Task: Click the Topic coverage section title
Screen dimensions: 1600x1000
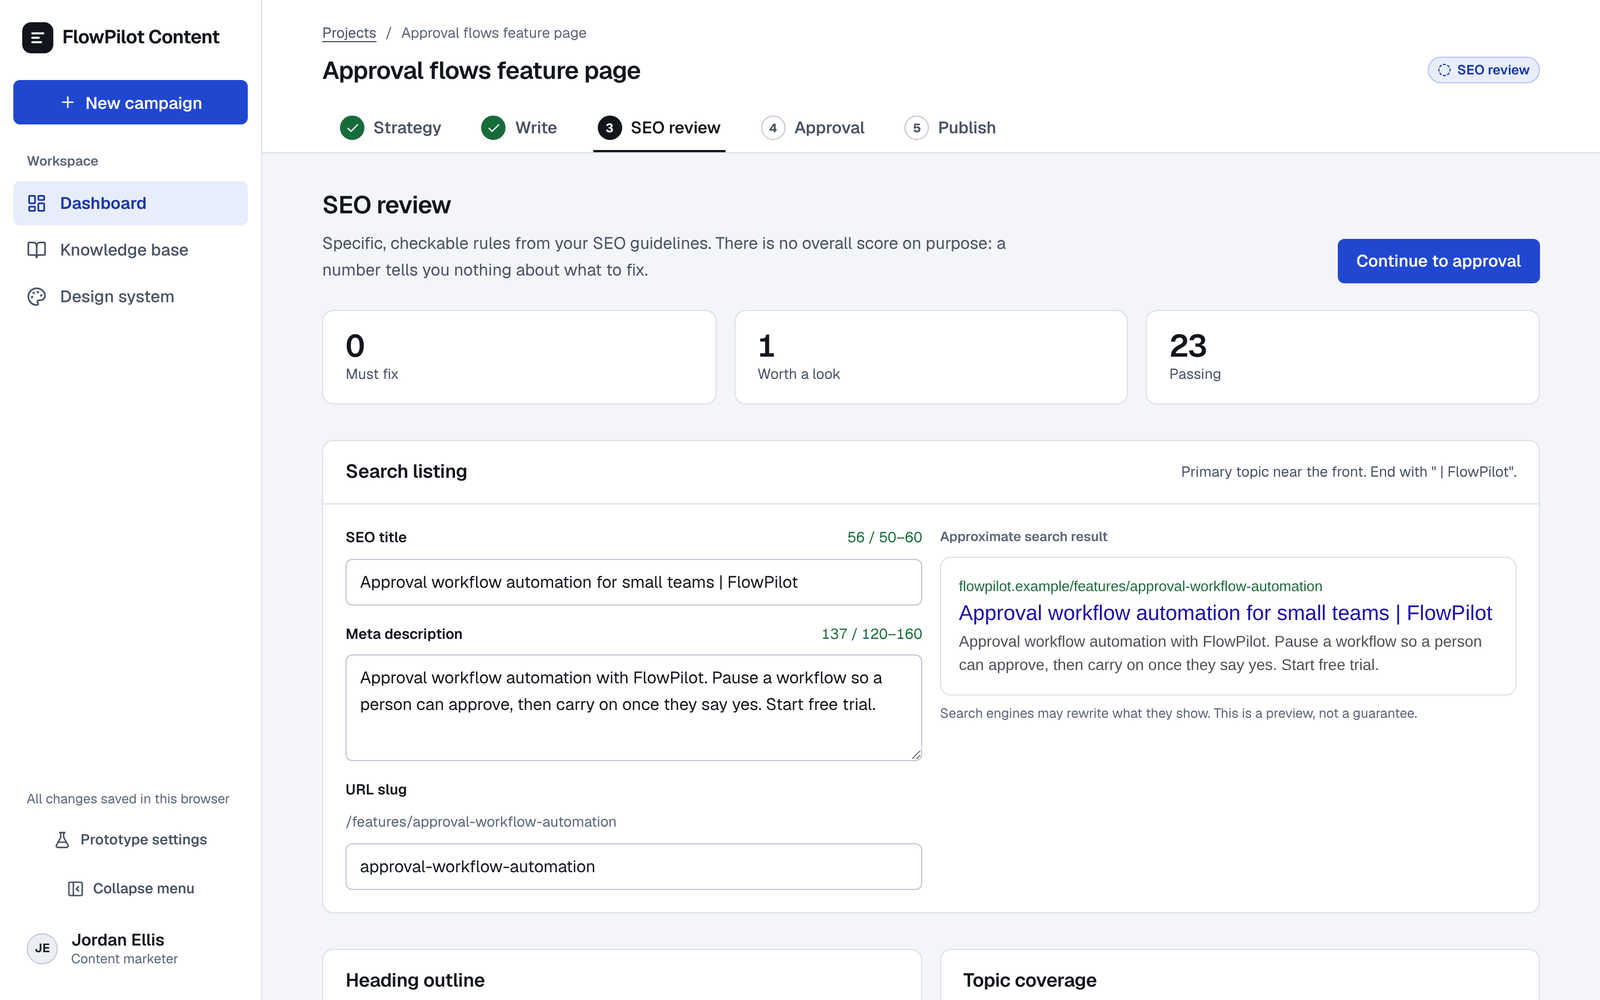Action: 1030,981
